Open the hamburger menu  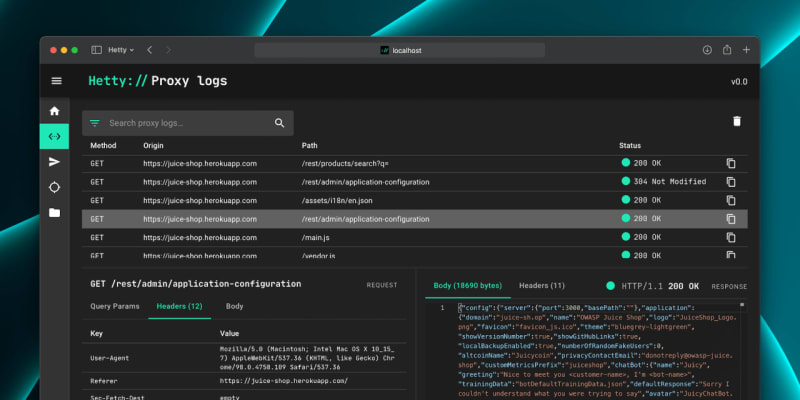pos(56,81)
